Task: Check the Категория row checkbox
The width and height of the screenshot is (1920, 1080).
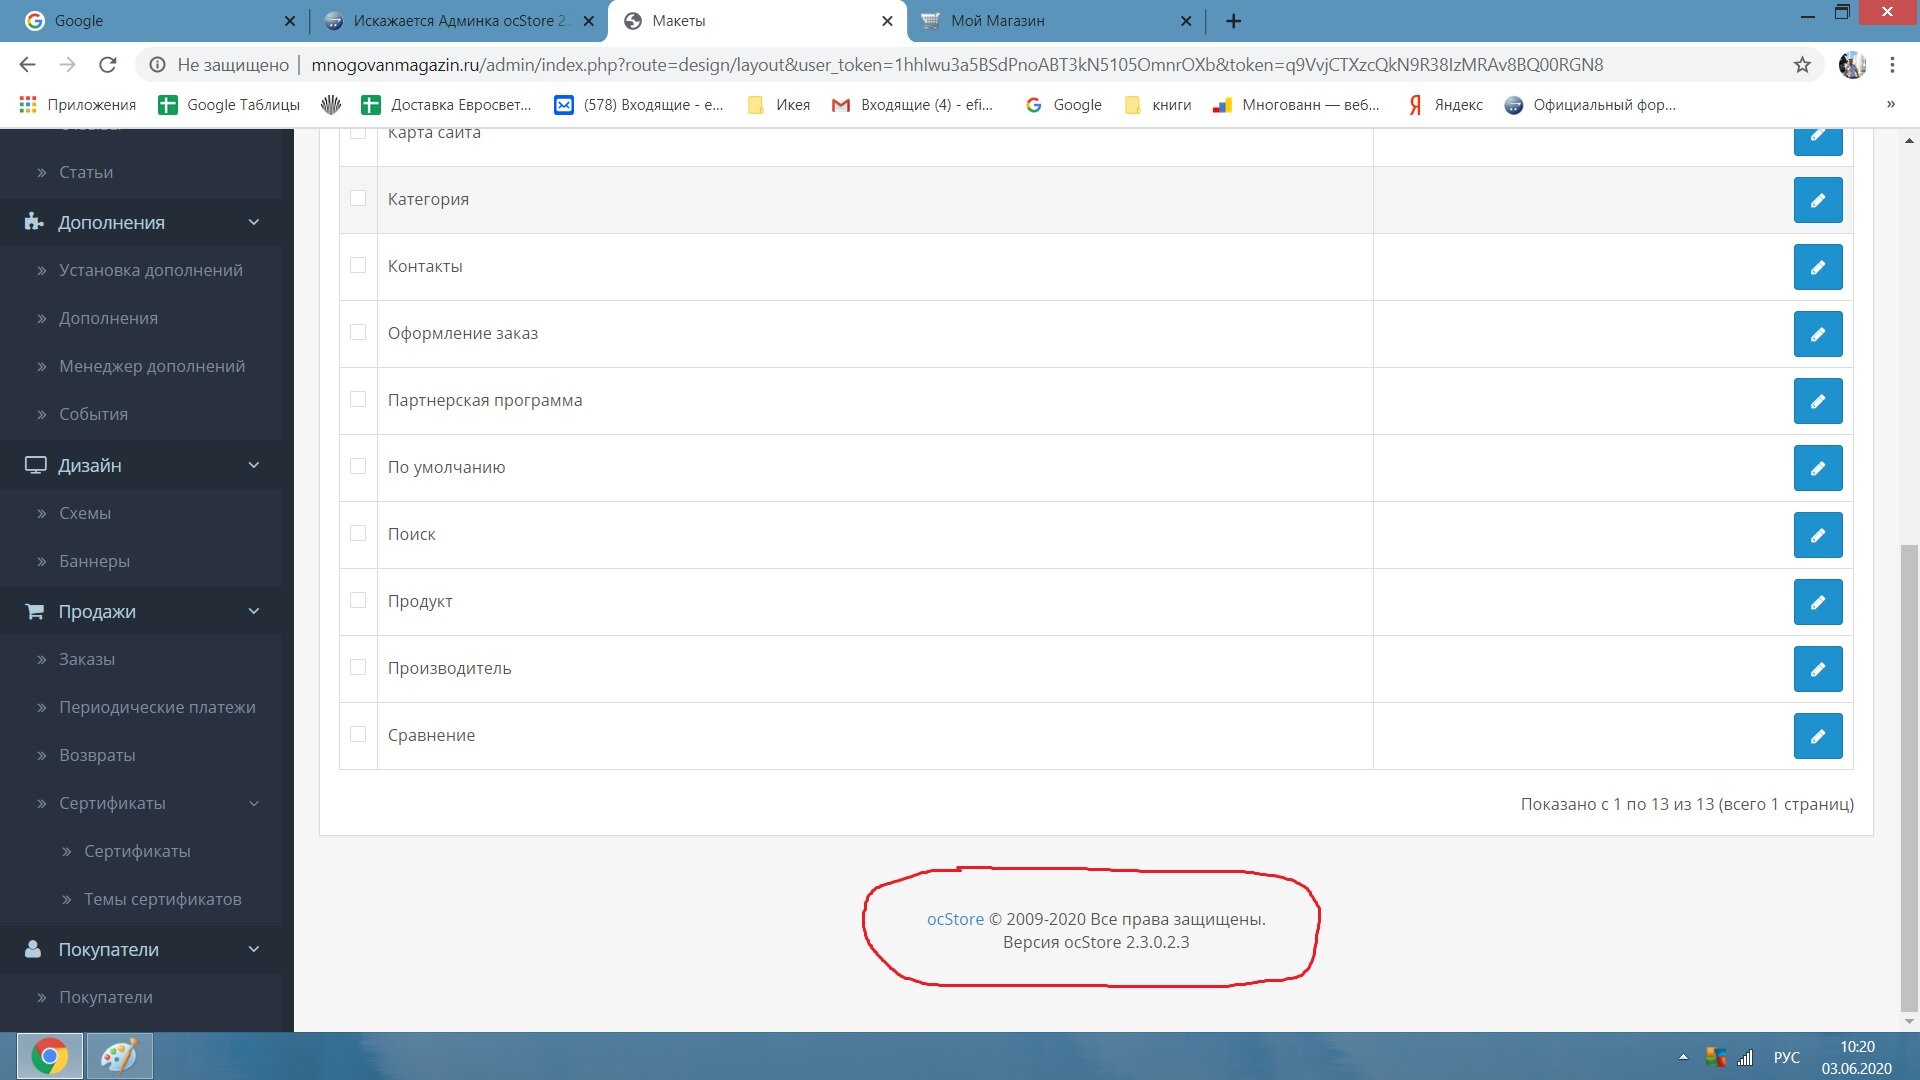Action: click(x=358, y=198)
